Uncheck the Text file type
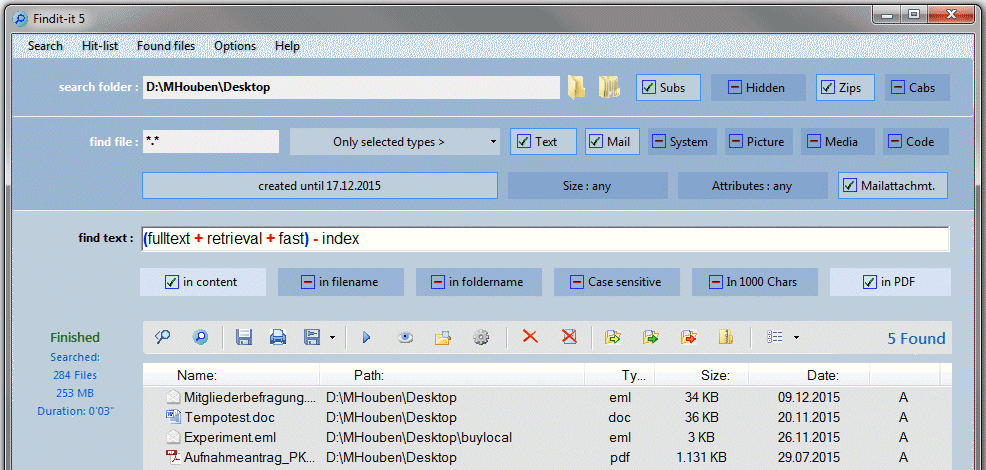The width and height of the screenshot is (986, 470). point(543,142)
